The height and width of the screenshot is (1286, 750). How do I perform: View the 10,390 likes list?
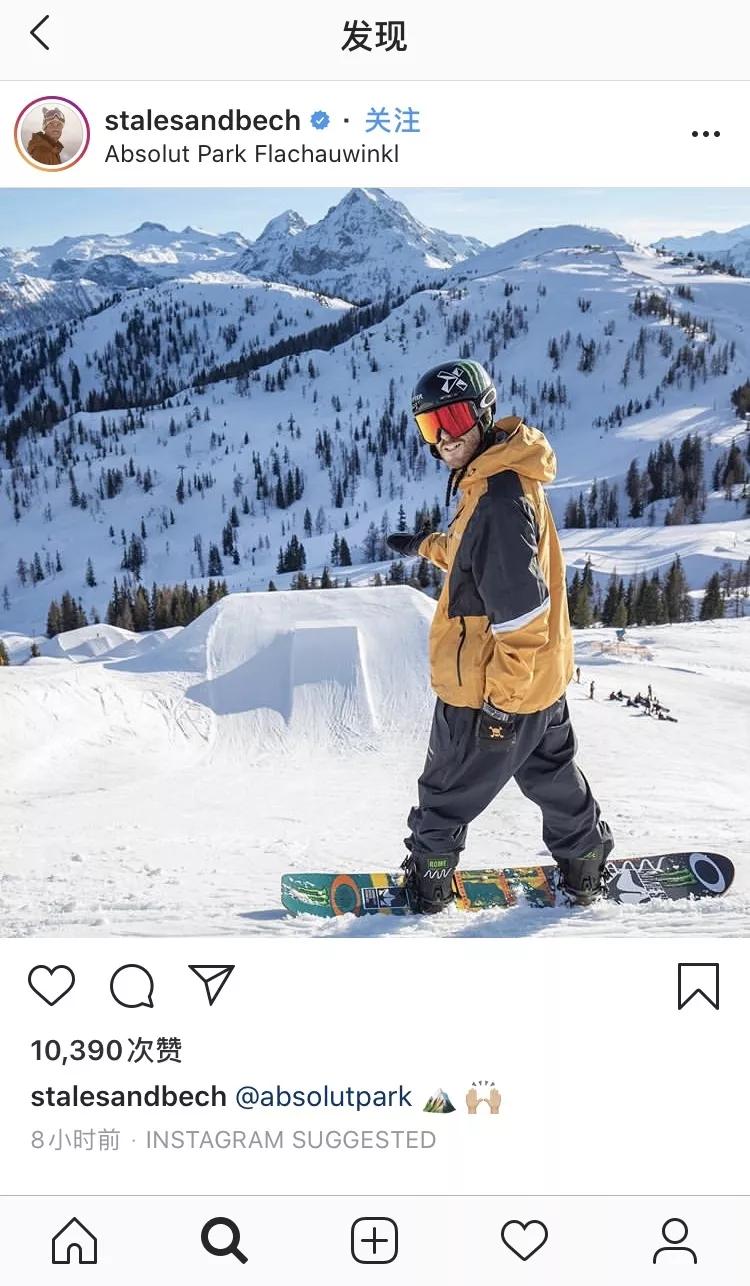click(x=106, y=1050)
